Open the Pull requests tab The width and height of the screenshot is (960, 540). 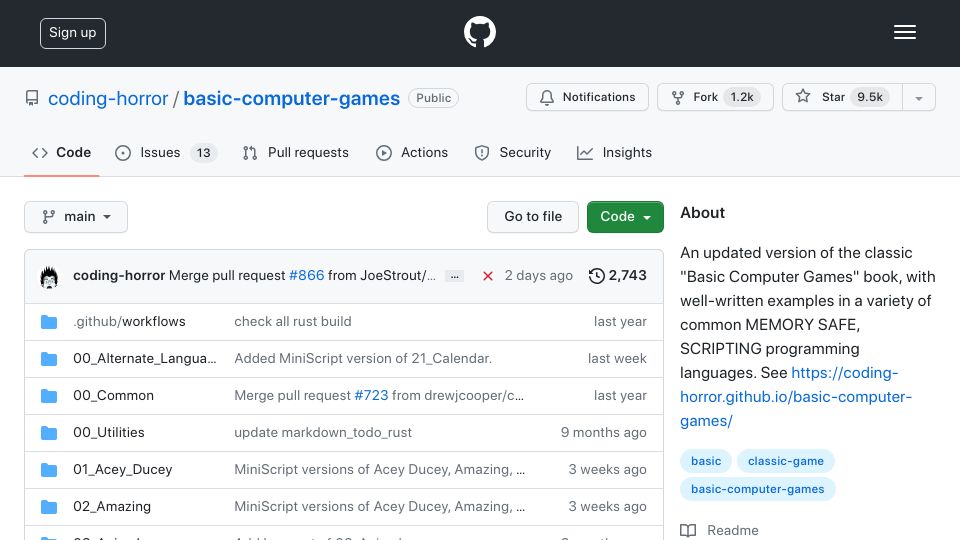pyautogui.click(x=296, y=152)
